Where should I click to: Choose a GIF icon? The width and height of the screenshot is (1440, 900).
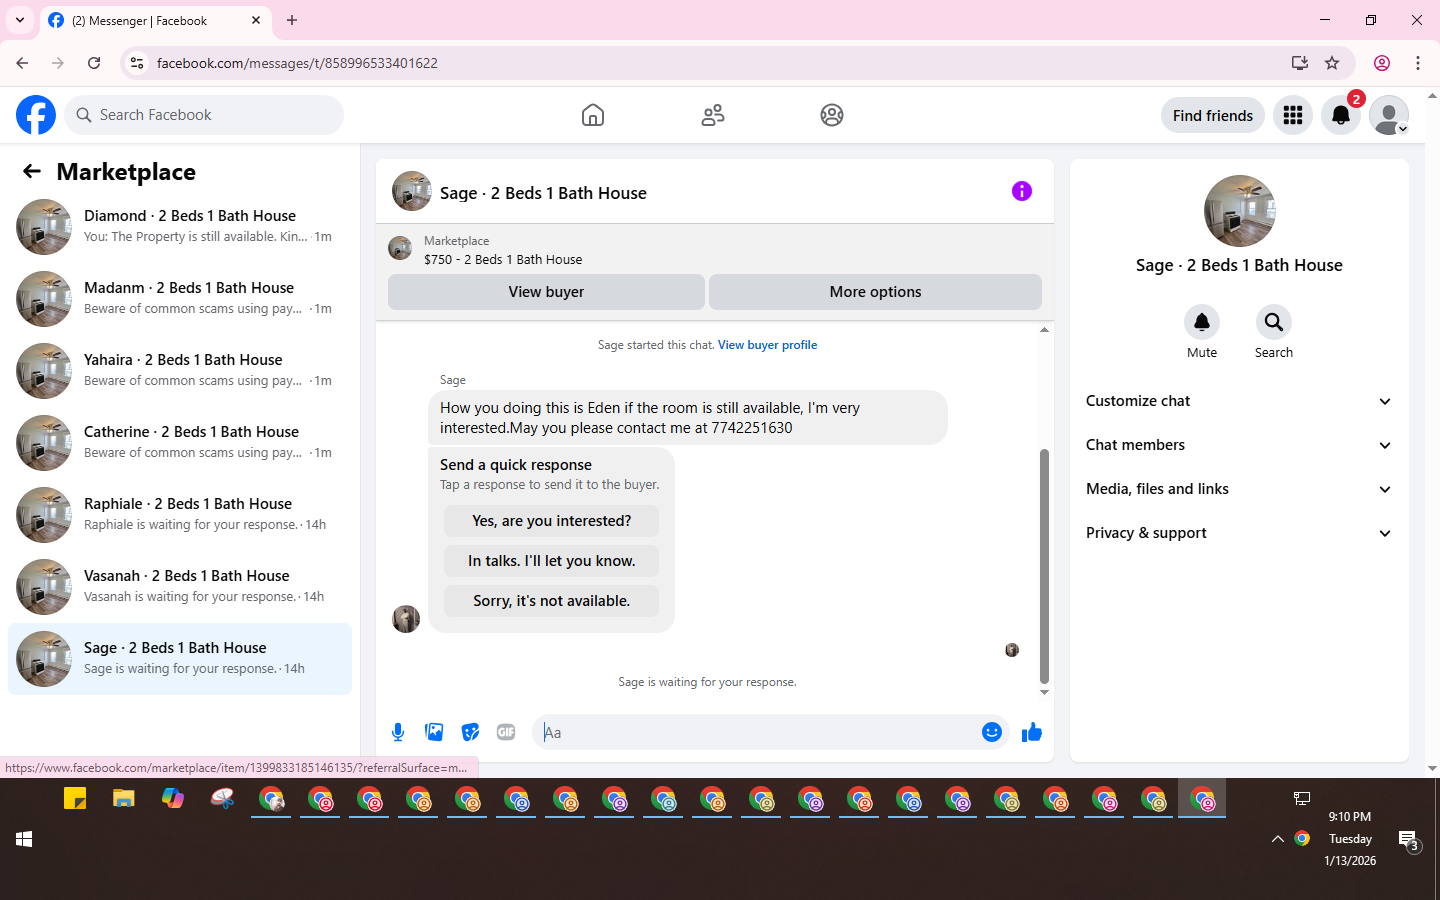tap(506, 732)
